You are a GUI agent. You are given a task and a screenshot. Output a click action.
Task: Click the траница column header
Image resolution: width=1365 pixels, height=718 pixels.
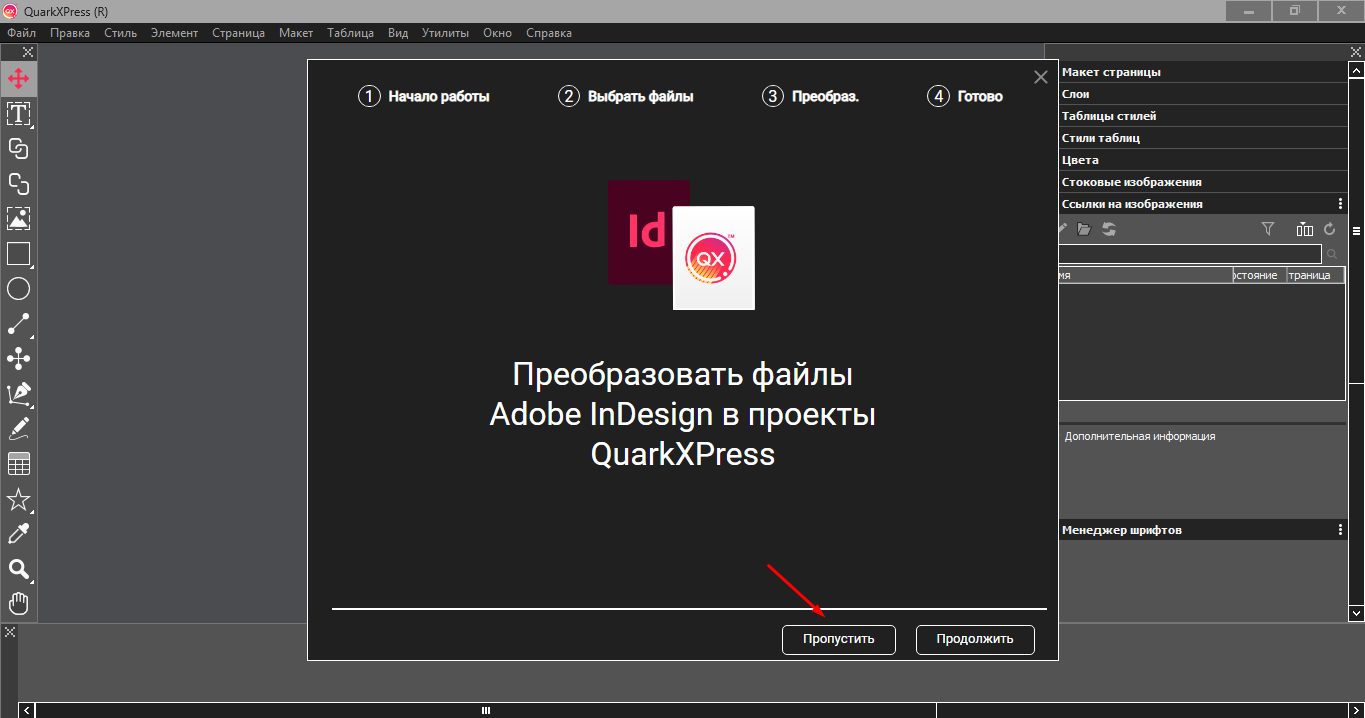(x=1313, y=275)
